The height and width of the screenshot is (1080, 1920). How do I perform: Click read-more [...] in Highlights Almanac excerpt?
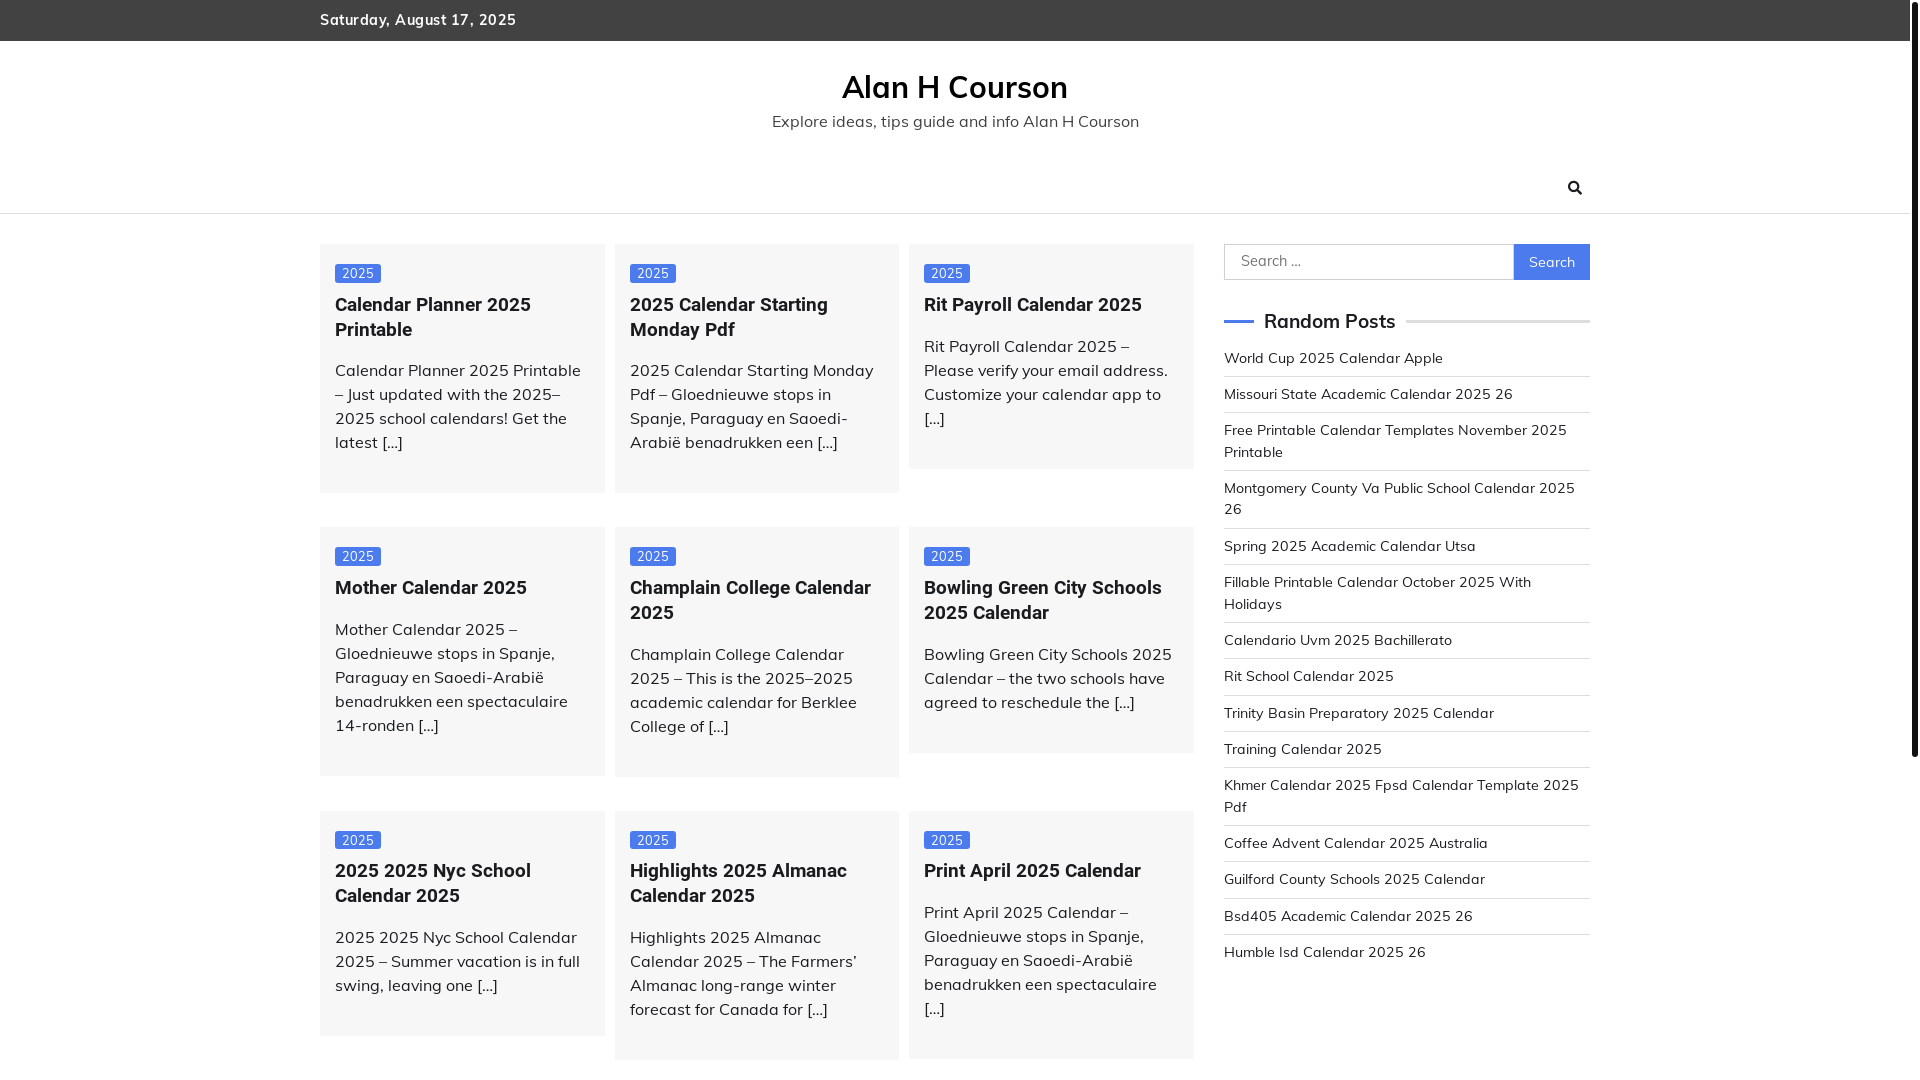[x=817, y=1009]
